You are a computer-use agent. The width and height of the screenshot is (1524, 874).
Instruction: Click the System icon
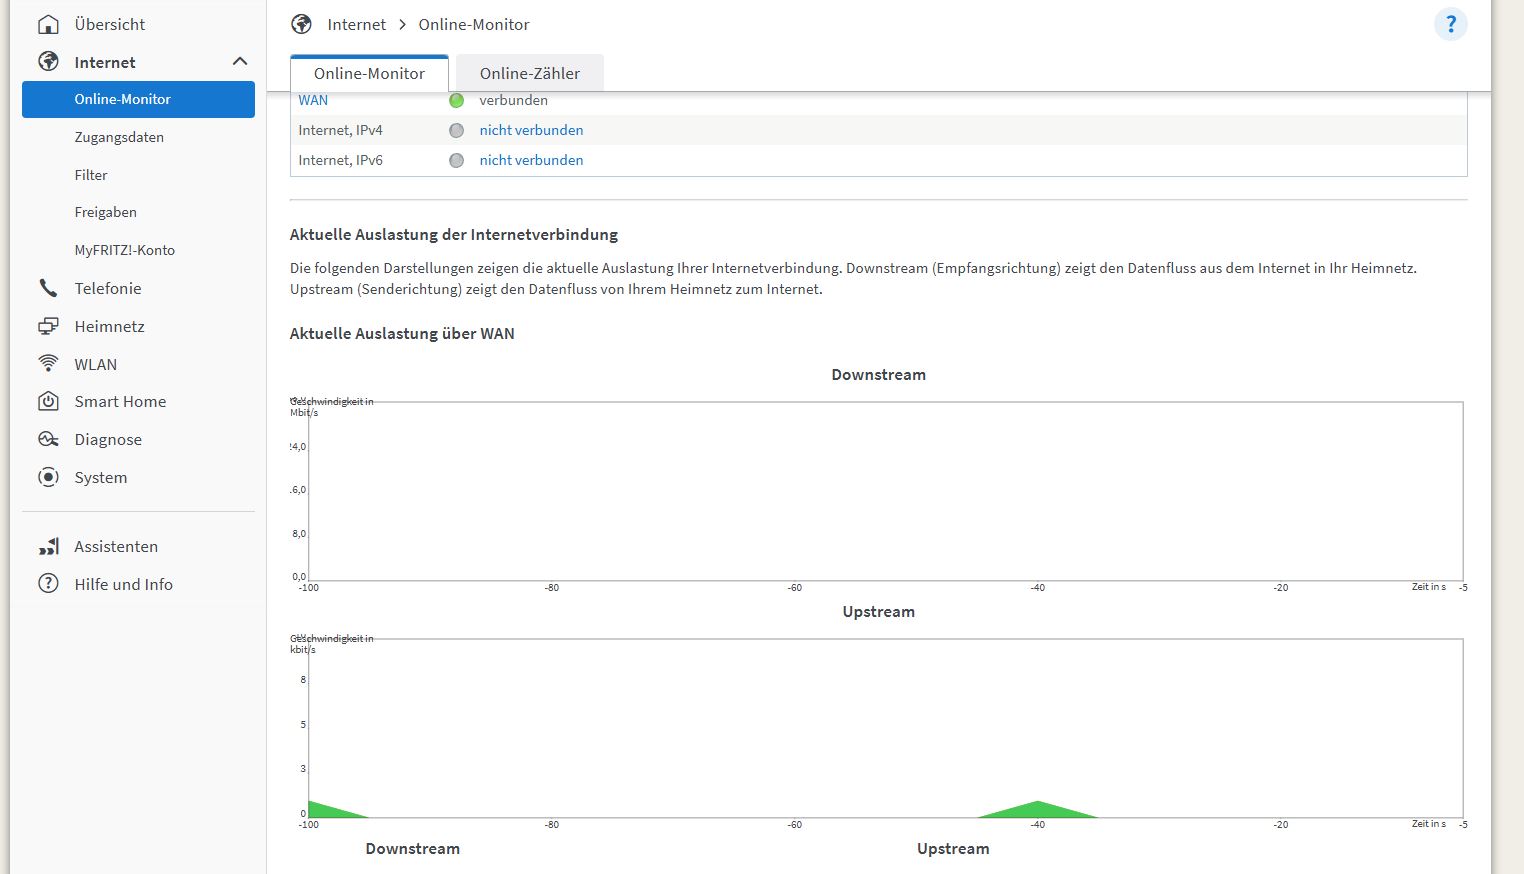pyautogui.click(x=48, y=477)
